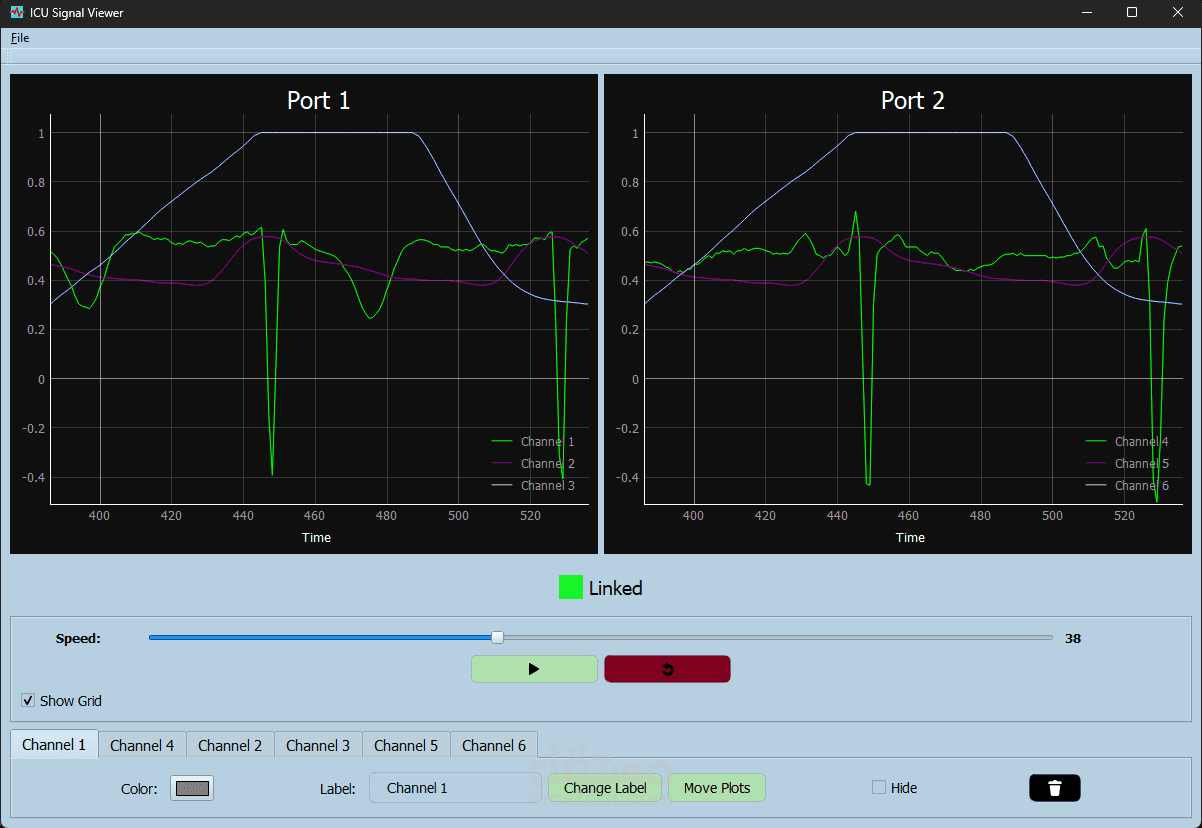
Task: Click inside the Label text field
Action: pos(455,787)
